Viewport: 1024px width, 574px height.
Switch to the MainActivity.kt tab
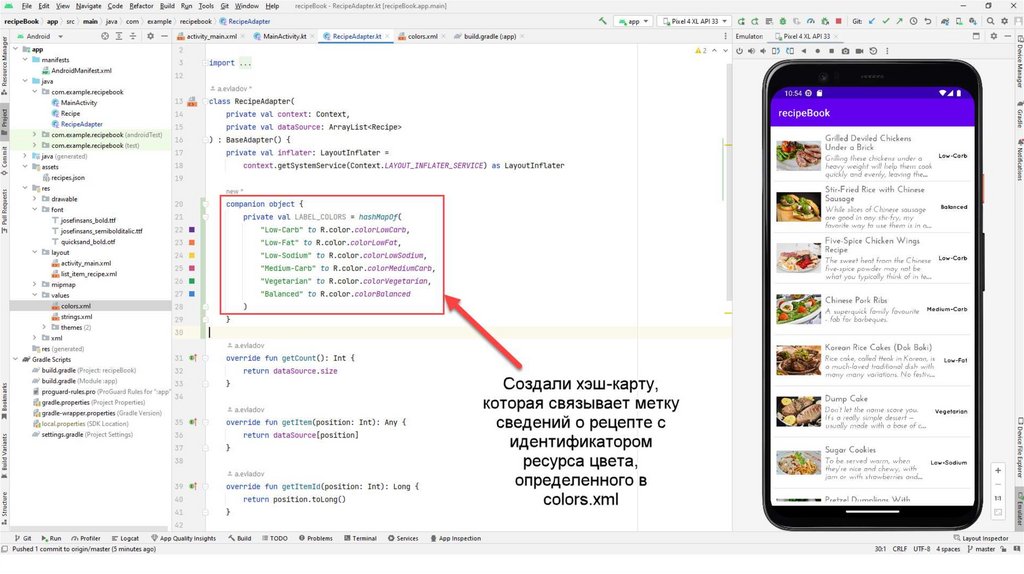pyautogui.click(x=281, y=36)
